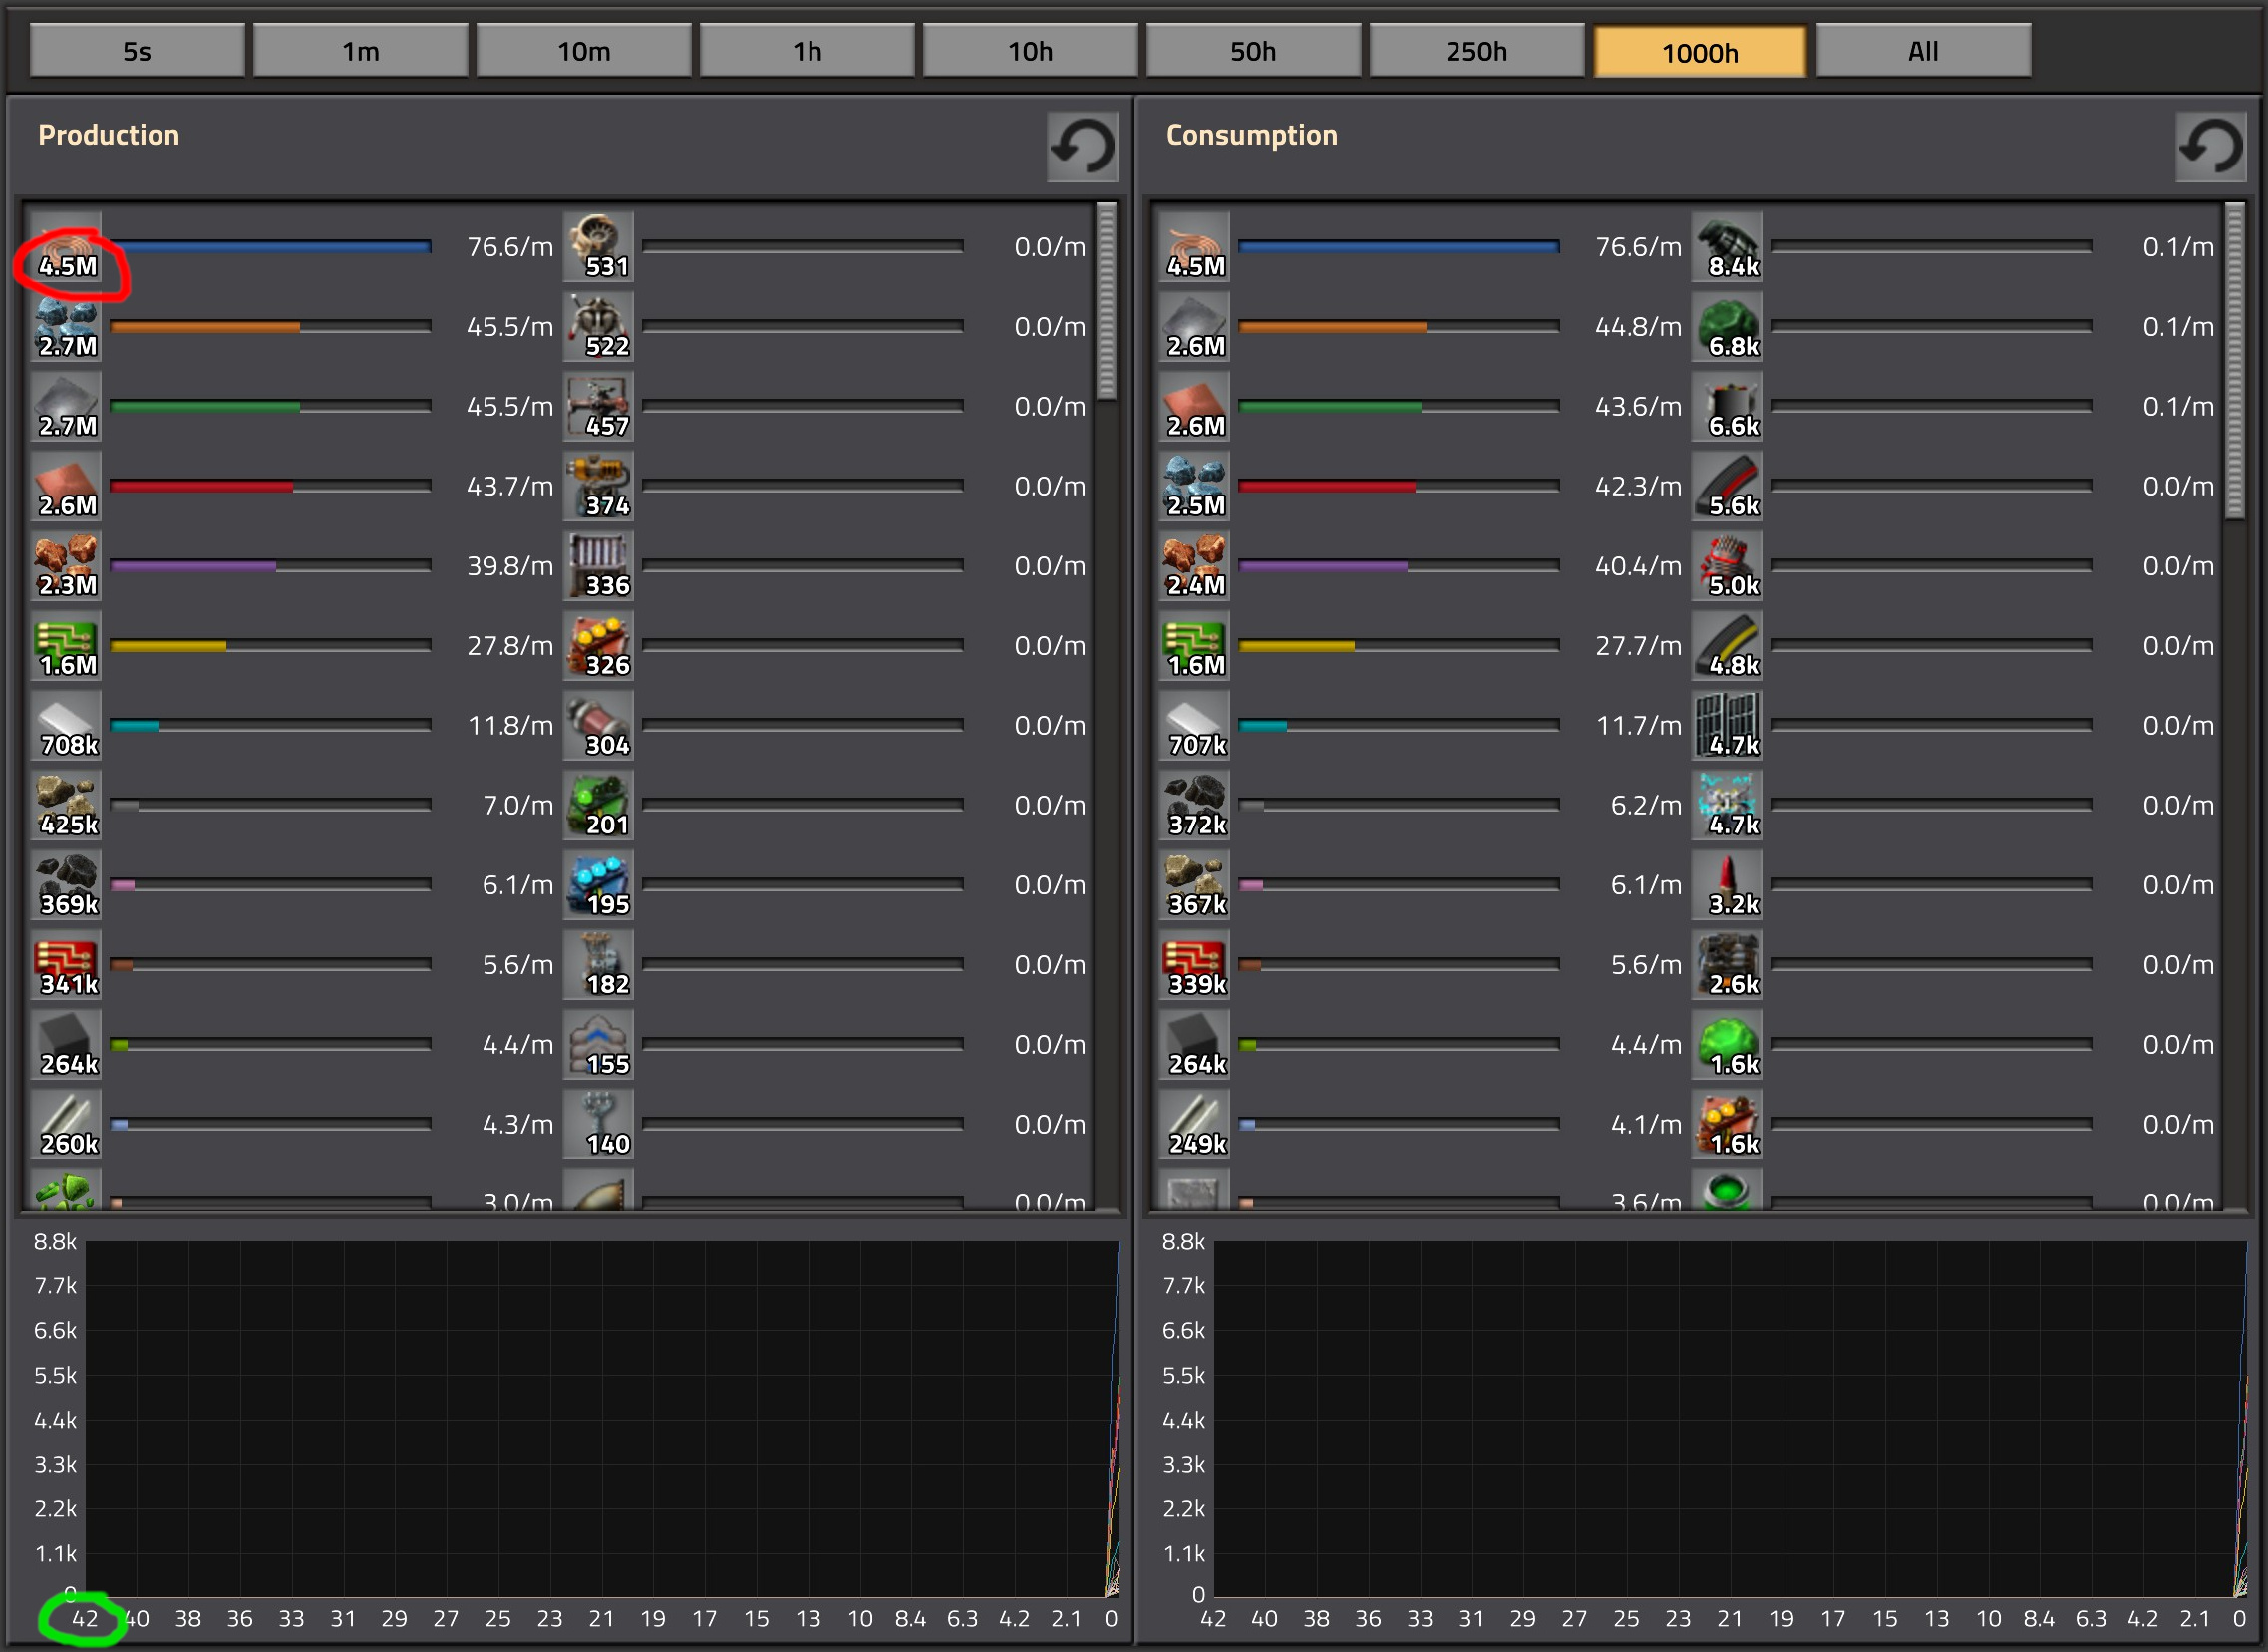Click the 27.7/m rate in Consumption

click(x=1638, y=646)
